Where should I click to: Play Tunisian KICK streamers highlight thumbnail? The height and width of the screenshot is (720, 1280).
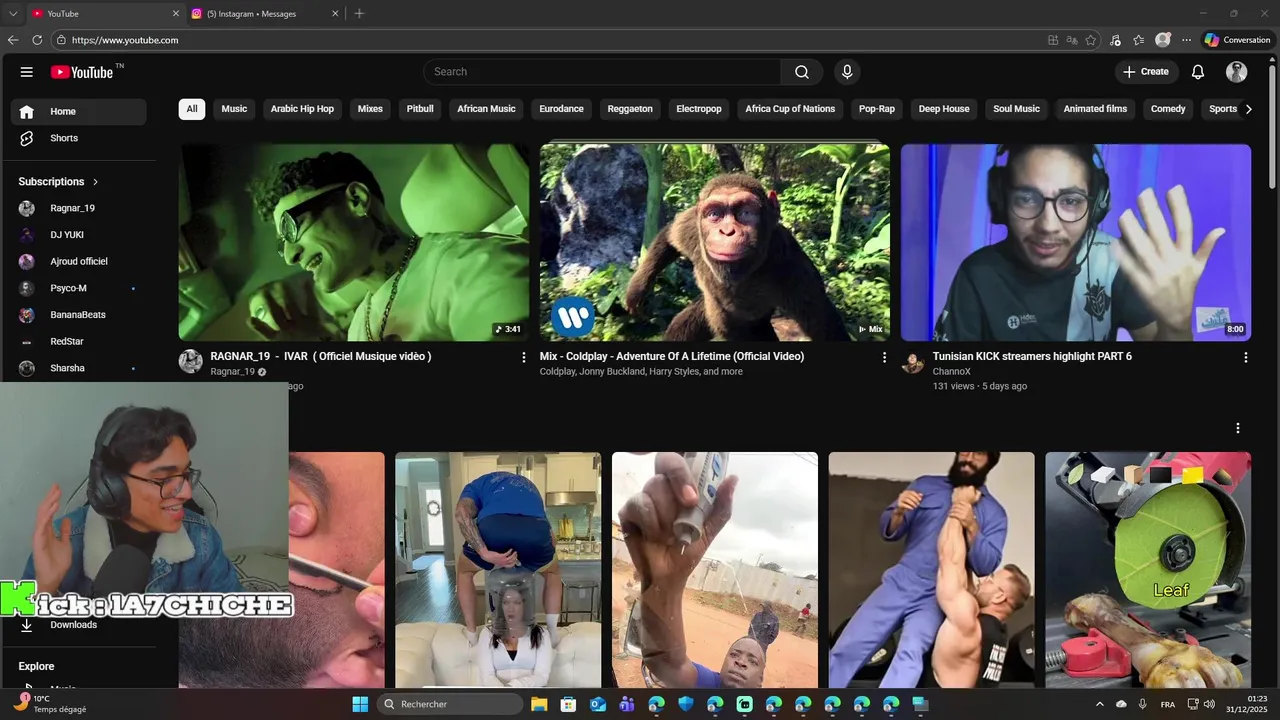[1076, 242]
